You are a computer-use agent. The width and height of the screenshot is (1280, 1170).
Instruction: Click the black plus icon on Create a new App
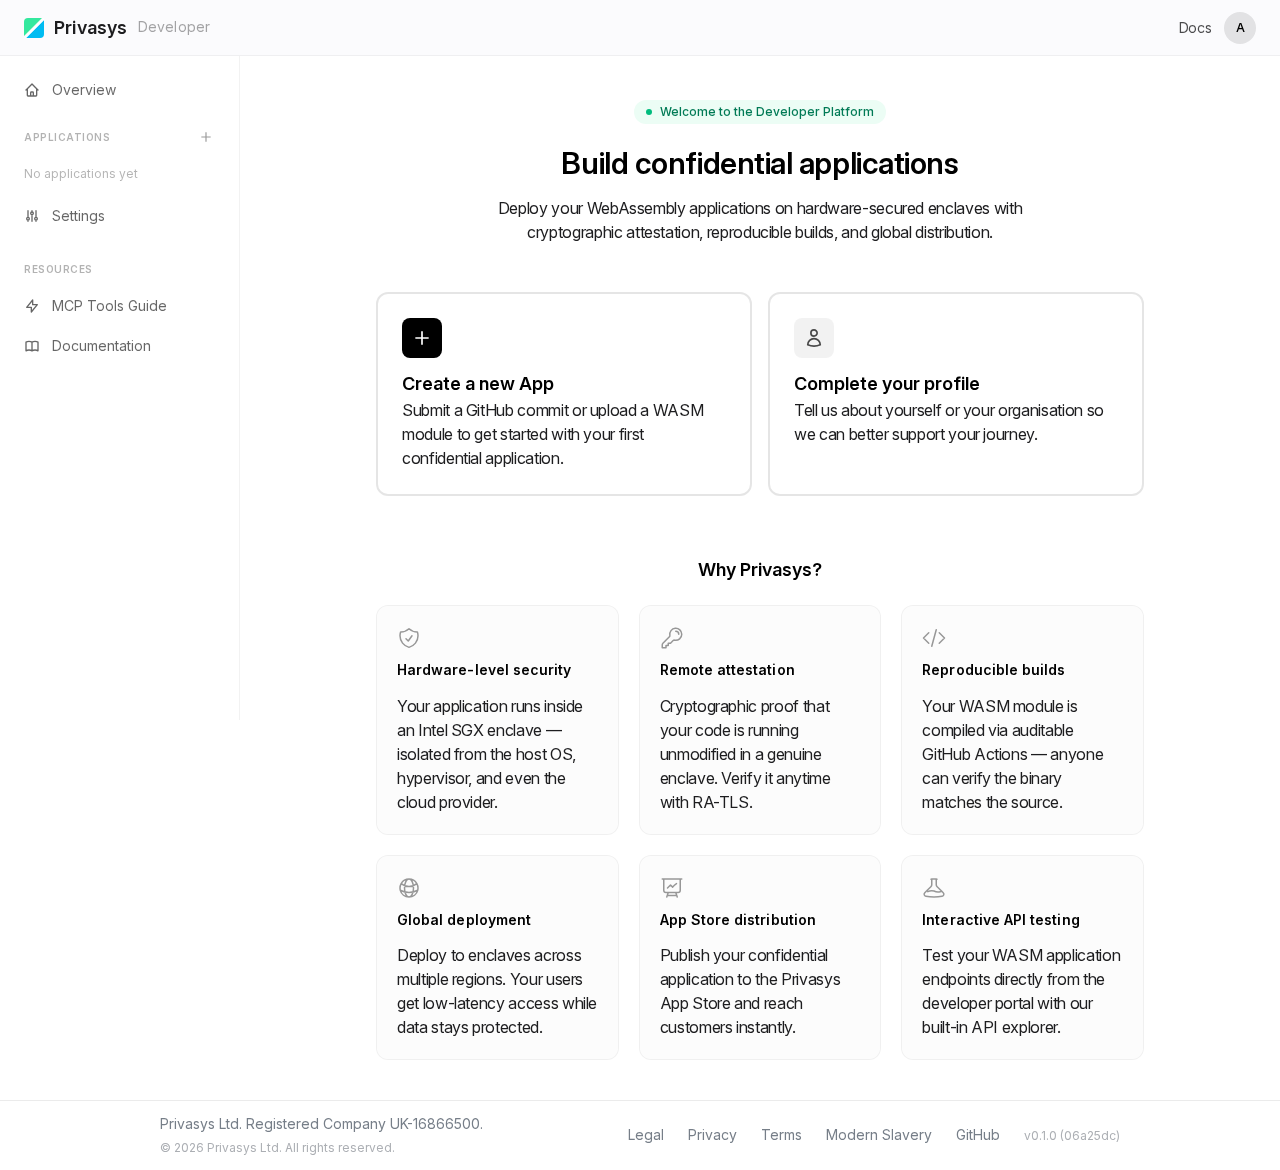[422, 338]
